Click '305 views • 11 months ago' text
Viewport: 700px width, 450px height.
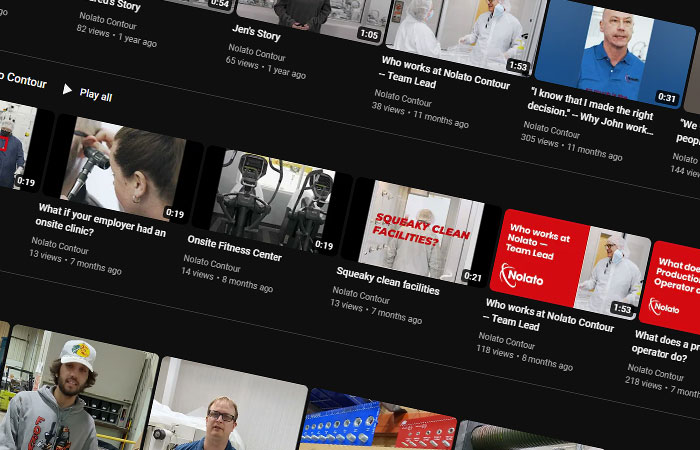tap(572, 148)
